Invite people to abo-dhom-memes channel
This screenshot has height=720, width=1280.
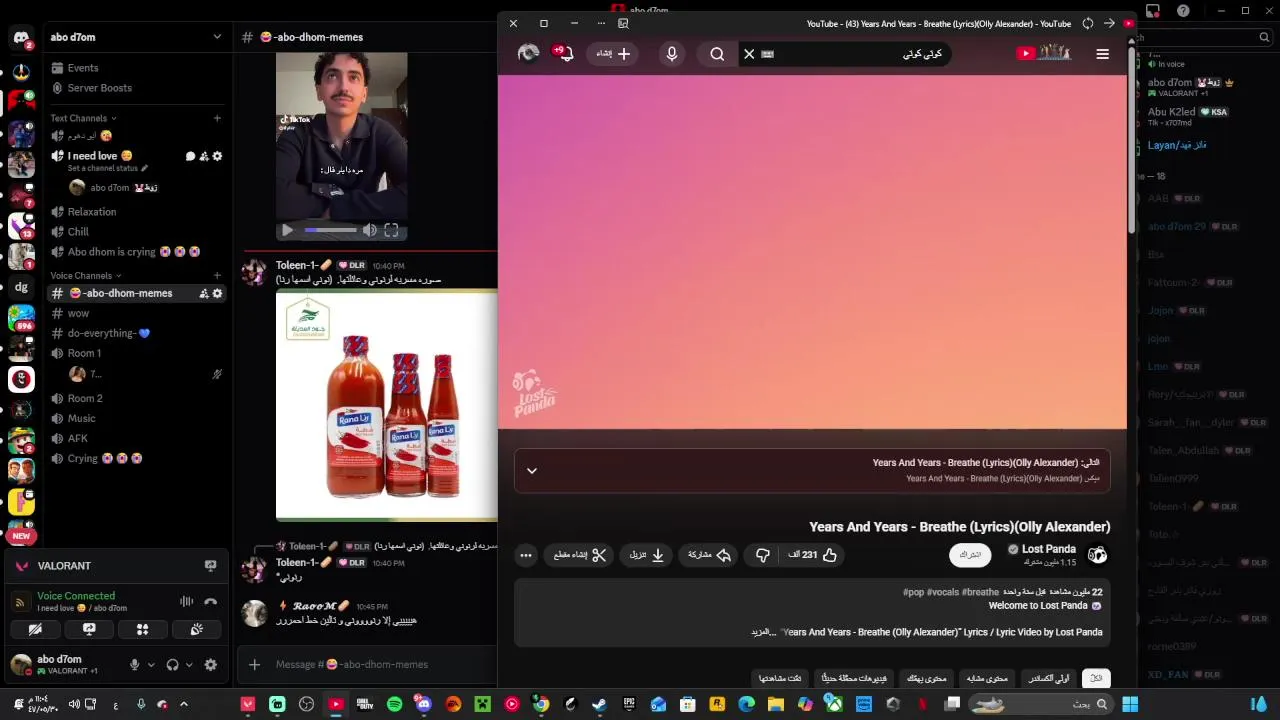pos(204,293)
